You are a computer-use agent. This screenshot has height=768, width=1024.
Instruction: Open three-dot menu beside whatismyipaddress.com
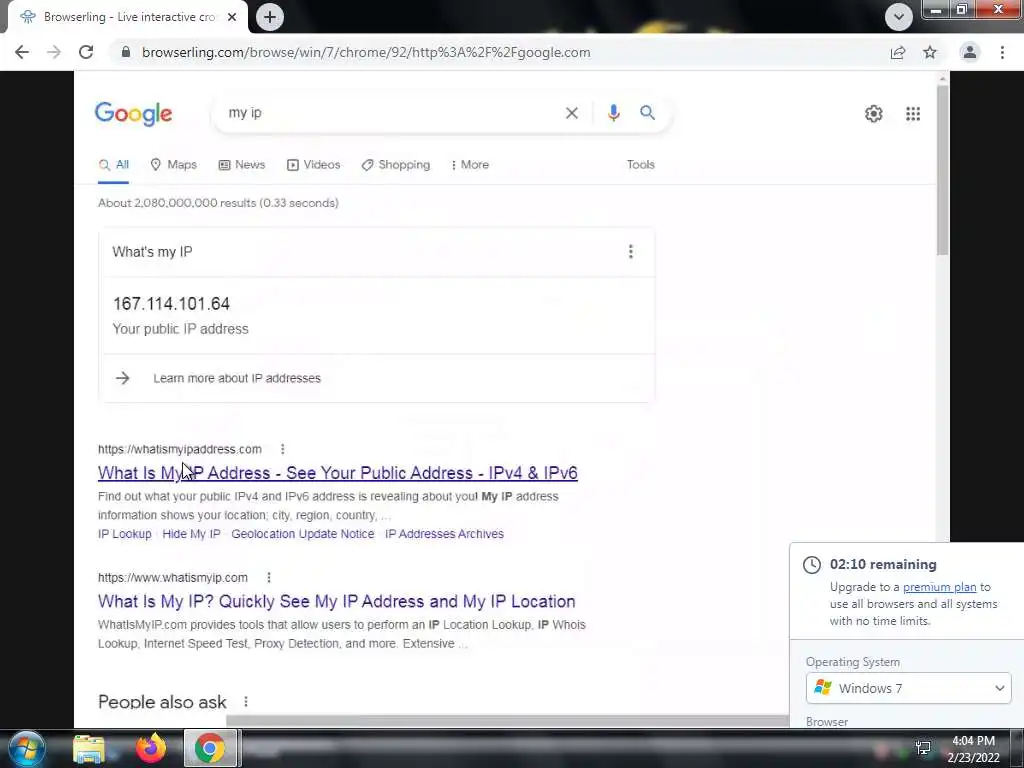click(282, 449)
